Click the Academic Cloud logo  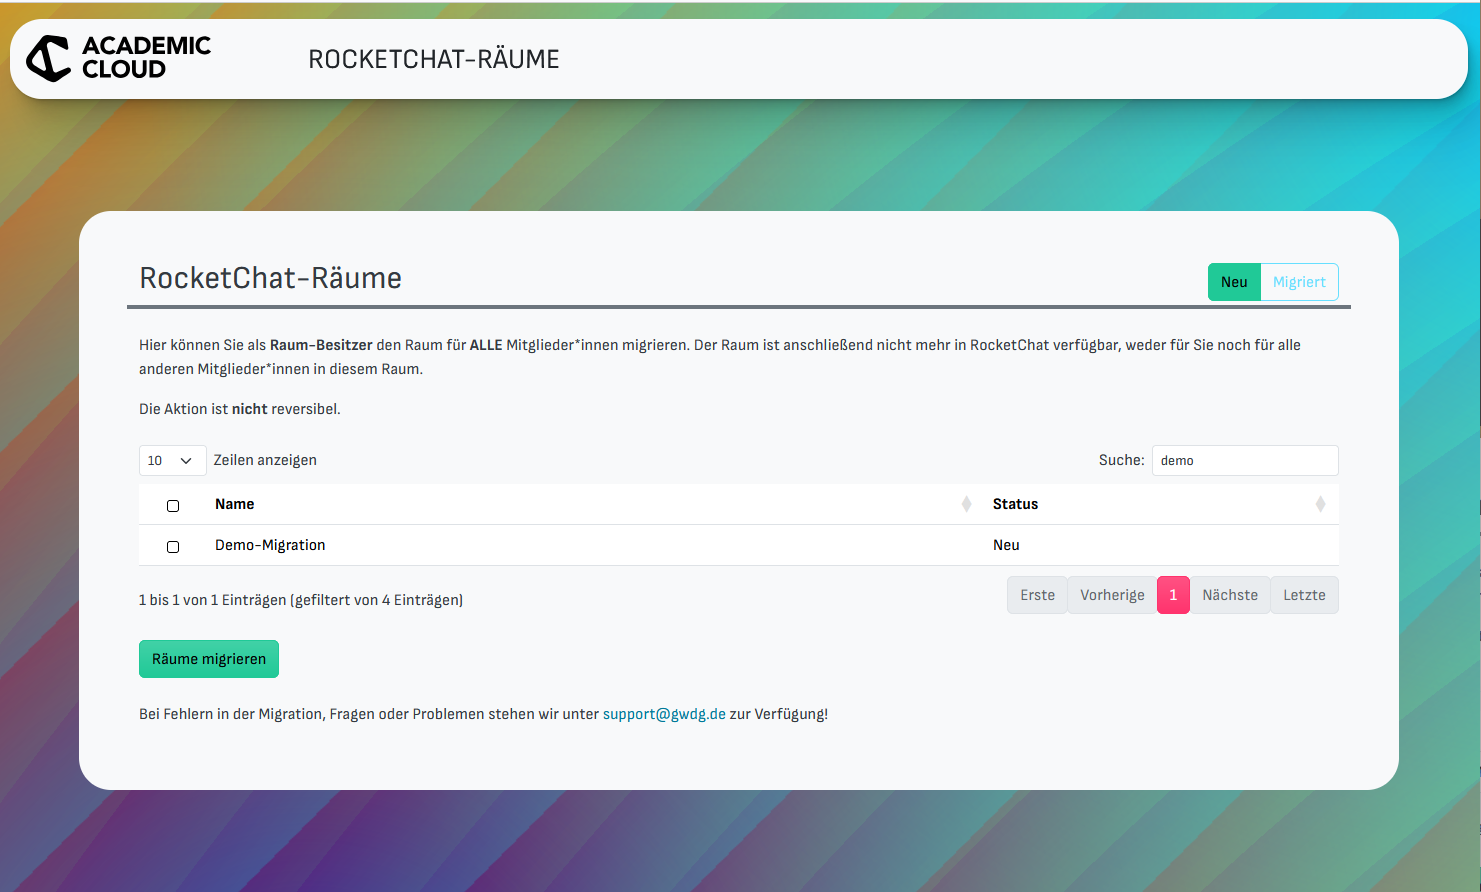pyautogui.click(x=118, y=58)
